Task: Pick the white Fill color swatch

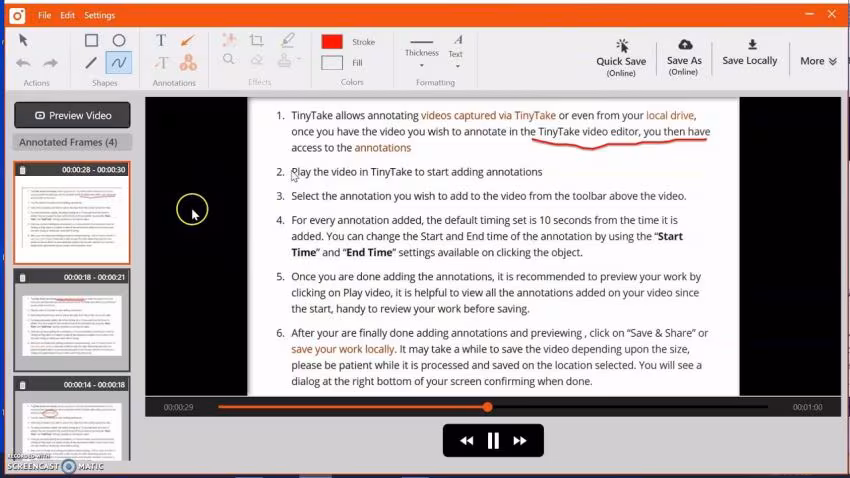Action: (x=332, y=63)
